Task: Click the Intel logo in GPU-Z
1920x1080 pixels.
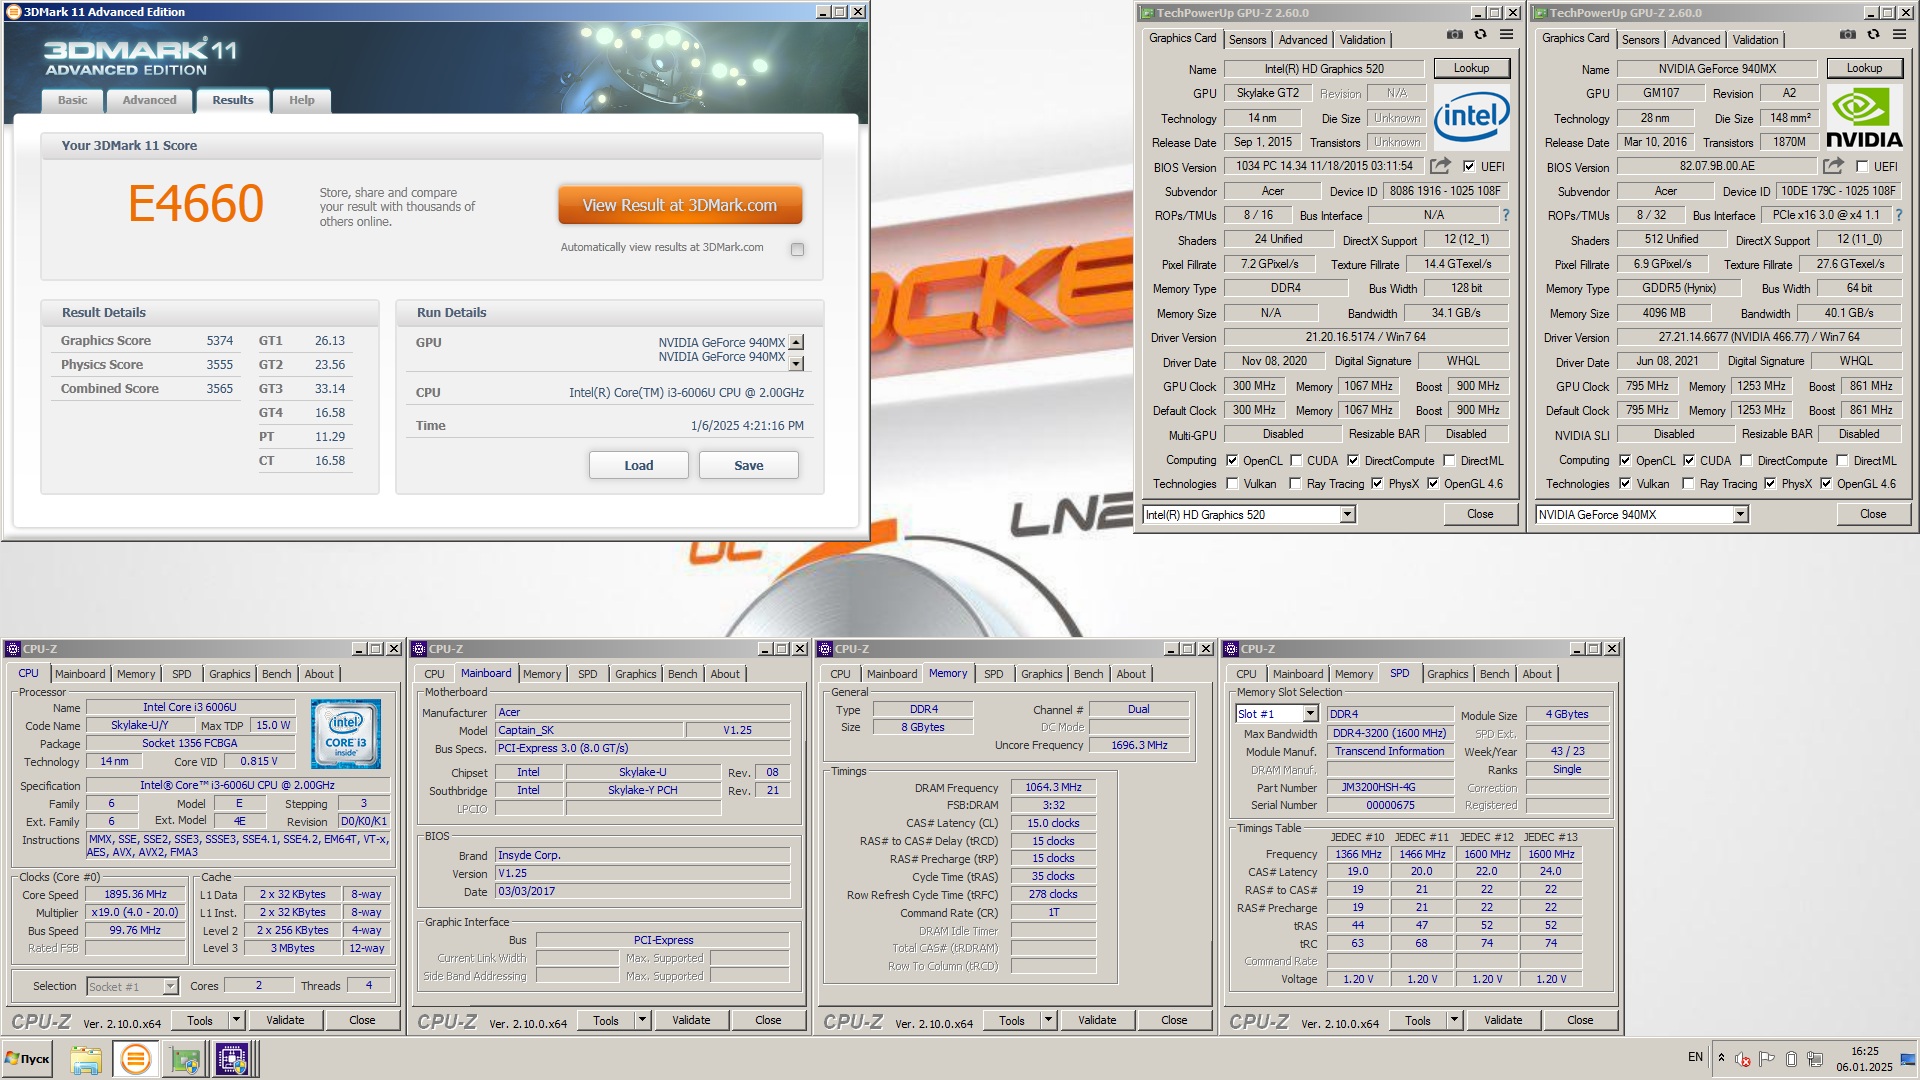Action: (x=1471, y=117)
